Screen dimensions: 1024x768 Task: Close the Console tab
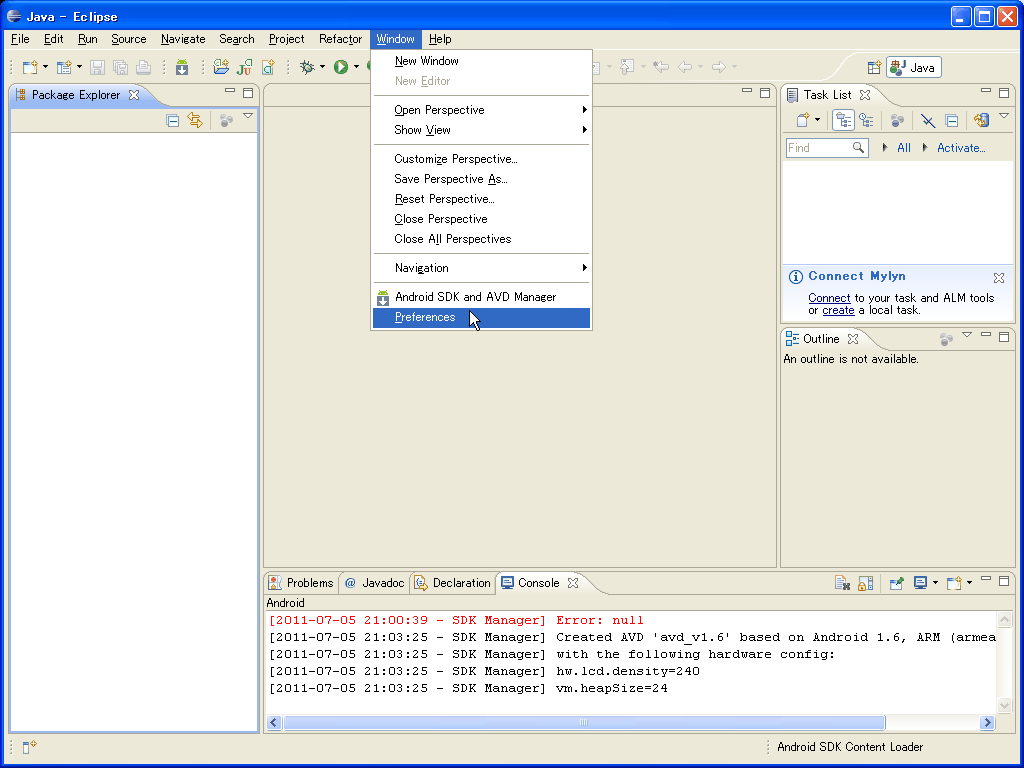(x=573, y=583)
